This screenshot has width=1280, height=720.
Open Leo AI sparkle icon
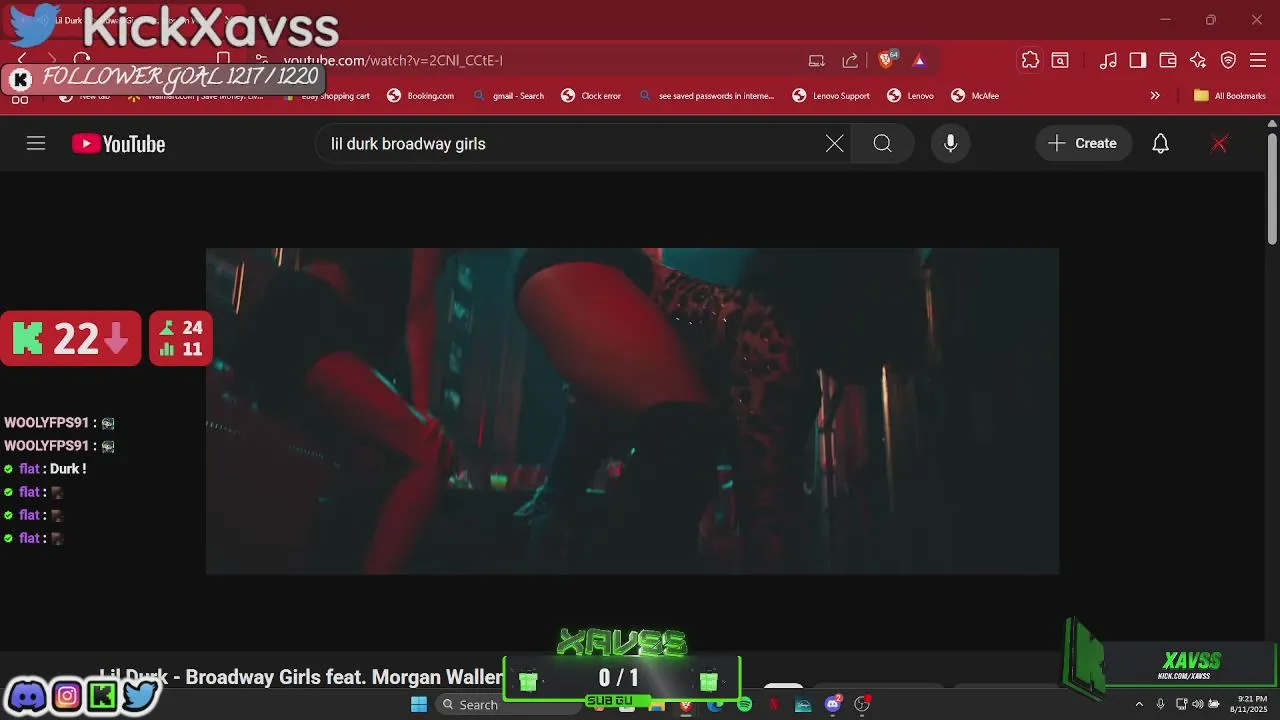[x=1198, y=60]
